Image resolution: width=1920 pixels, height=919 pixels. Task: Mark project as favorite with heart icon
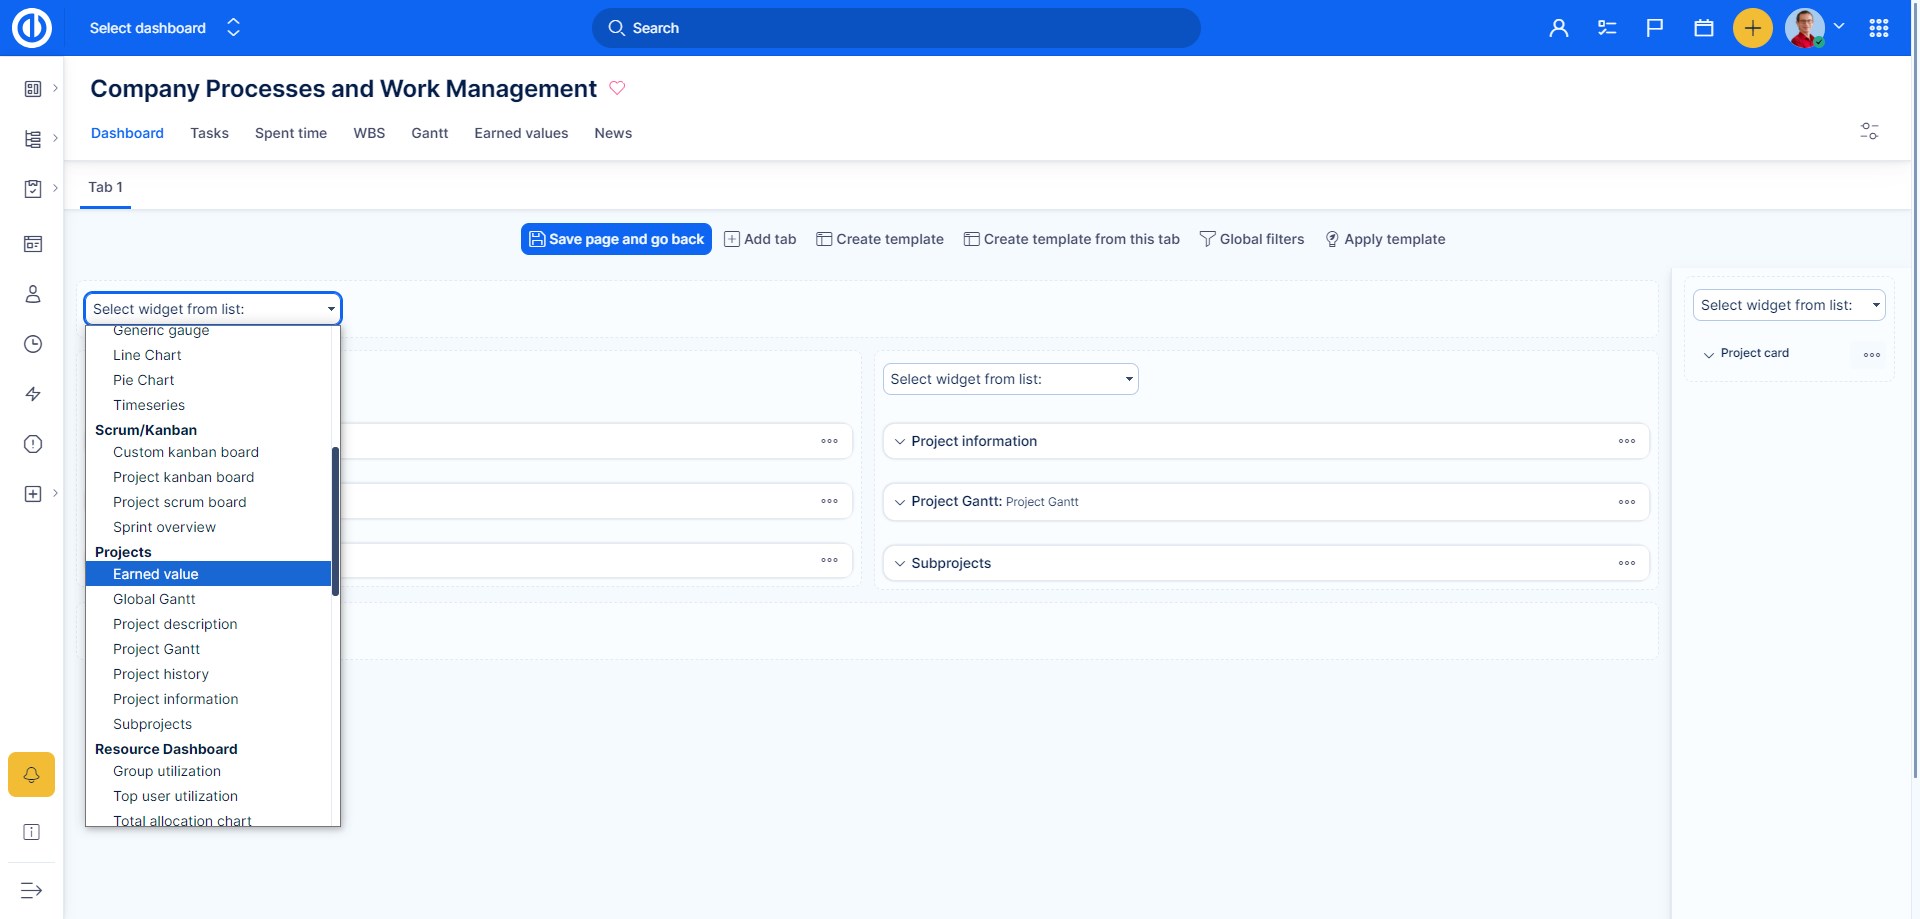pyautogui.click(x=617, y=88)
